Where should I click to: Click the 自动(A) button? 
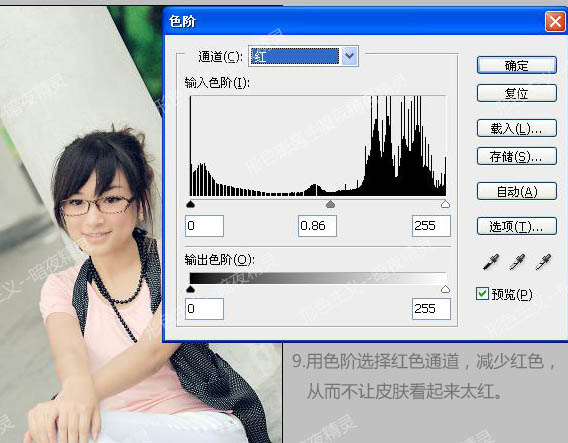click(517, 191)
